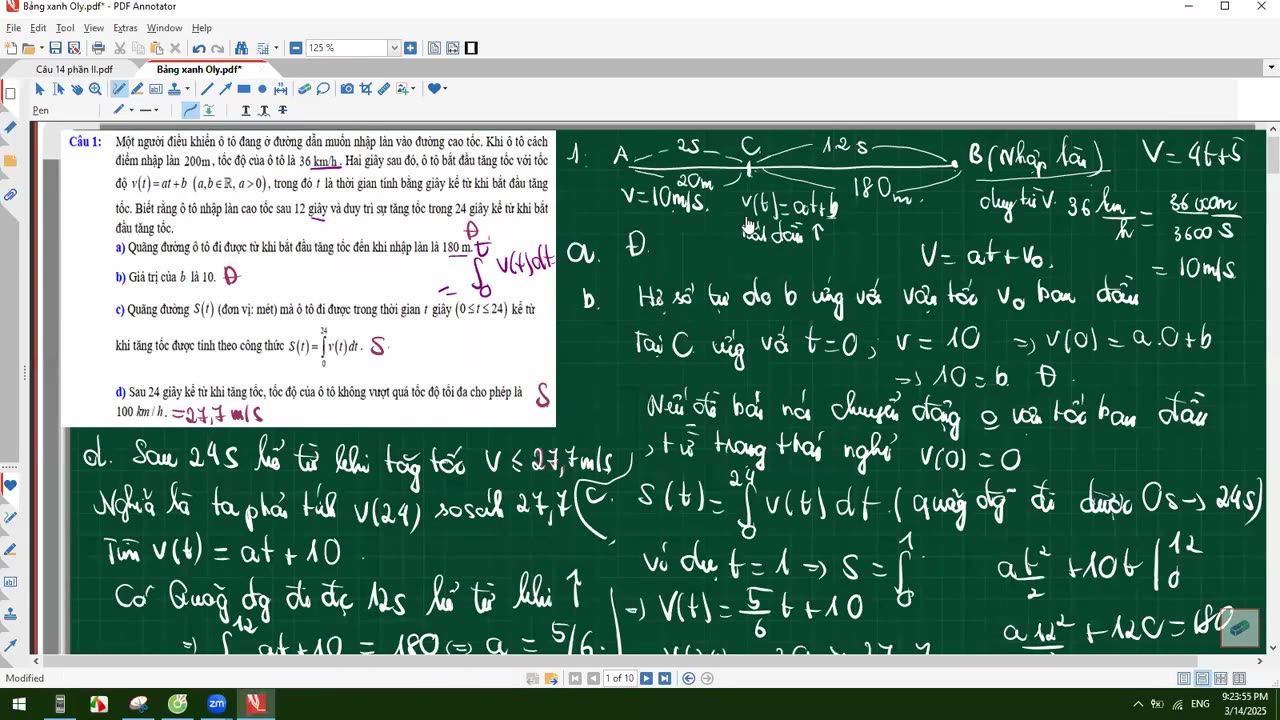Jump to the last page

[x=665, y=678]
